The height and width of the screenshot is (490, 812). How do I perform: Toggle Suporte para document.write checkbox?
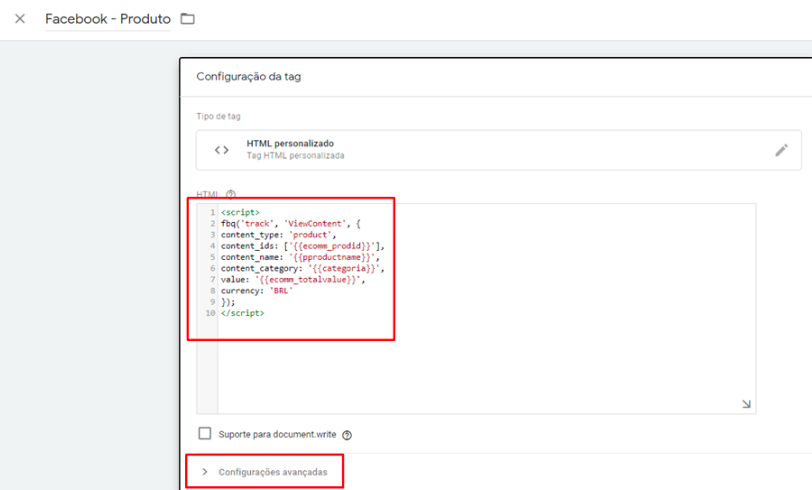205,434
